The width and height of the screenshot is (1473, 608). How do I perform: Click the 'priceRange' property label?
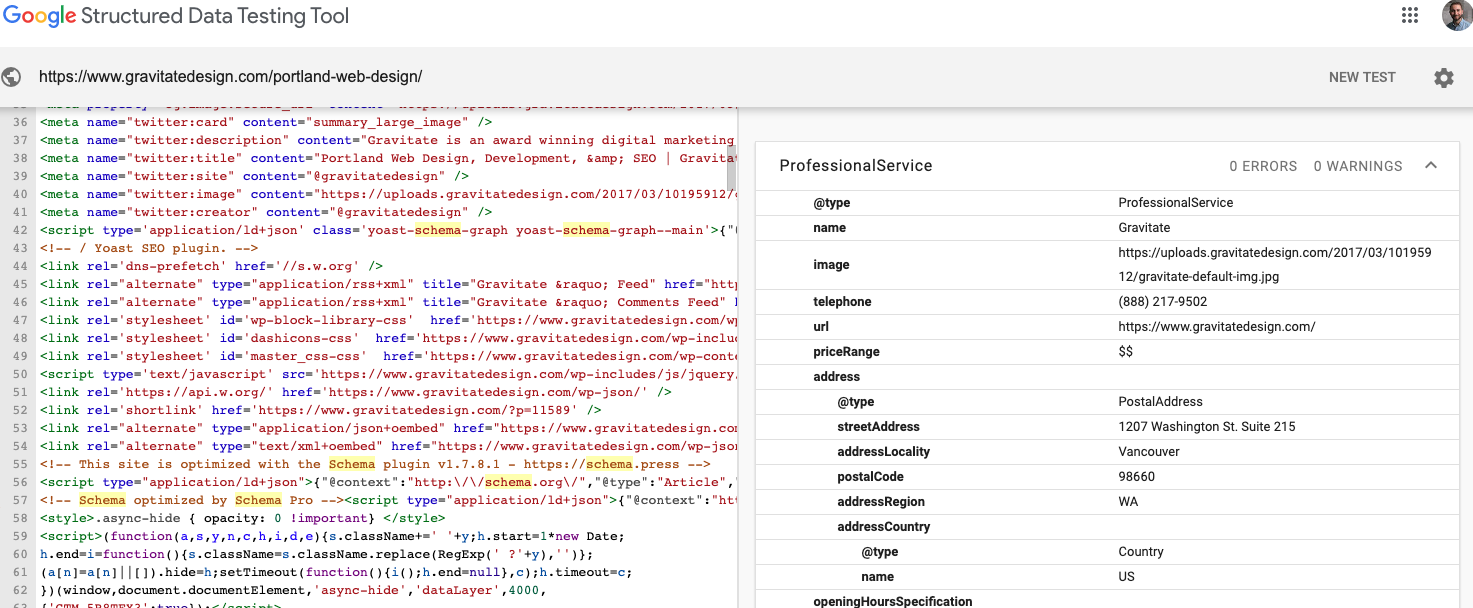point(846,352)
